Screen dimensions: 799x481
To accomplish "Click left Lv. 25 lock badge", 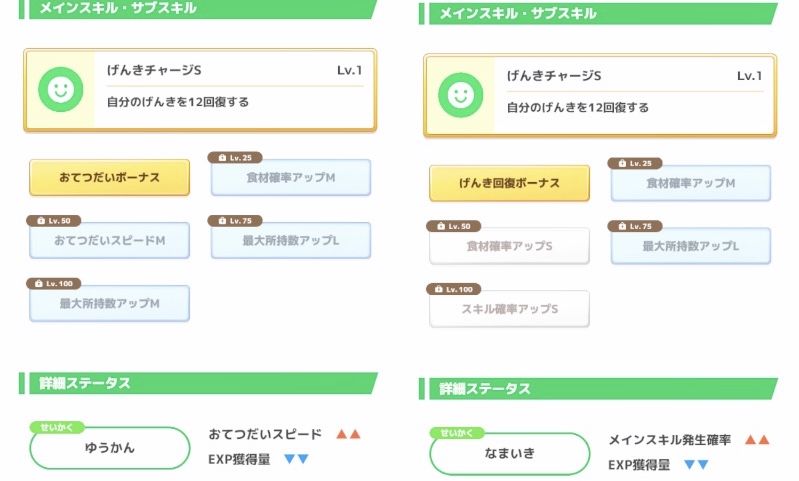I will [x=236, y=157].
